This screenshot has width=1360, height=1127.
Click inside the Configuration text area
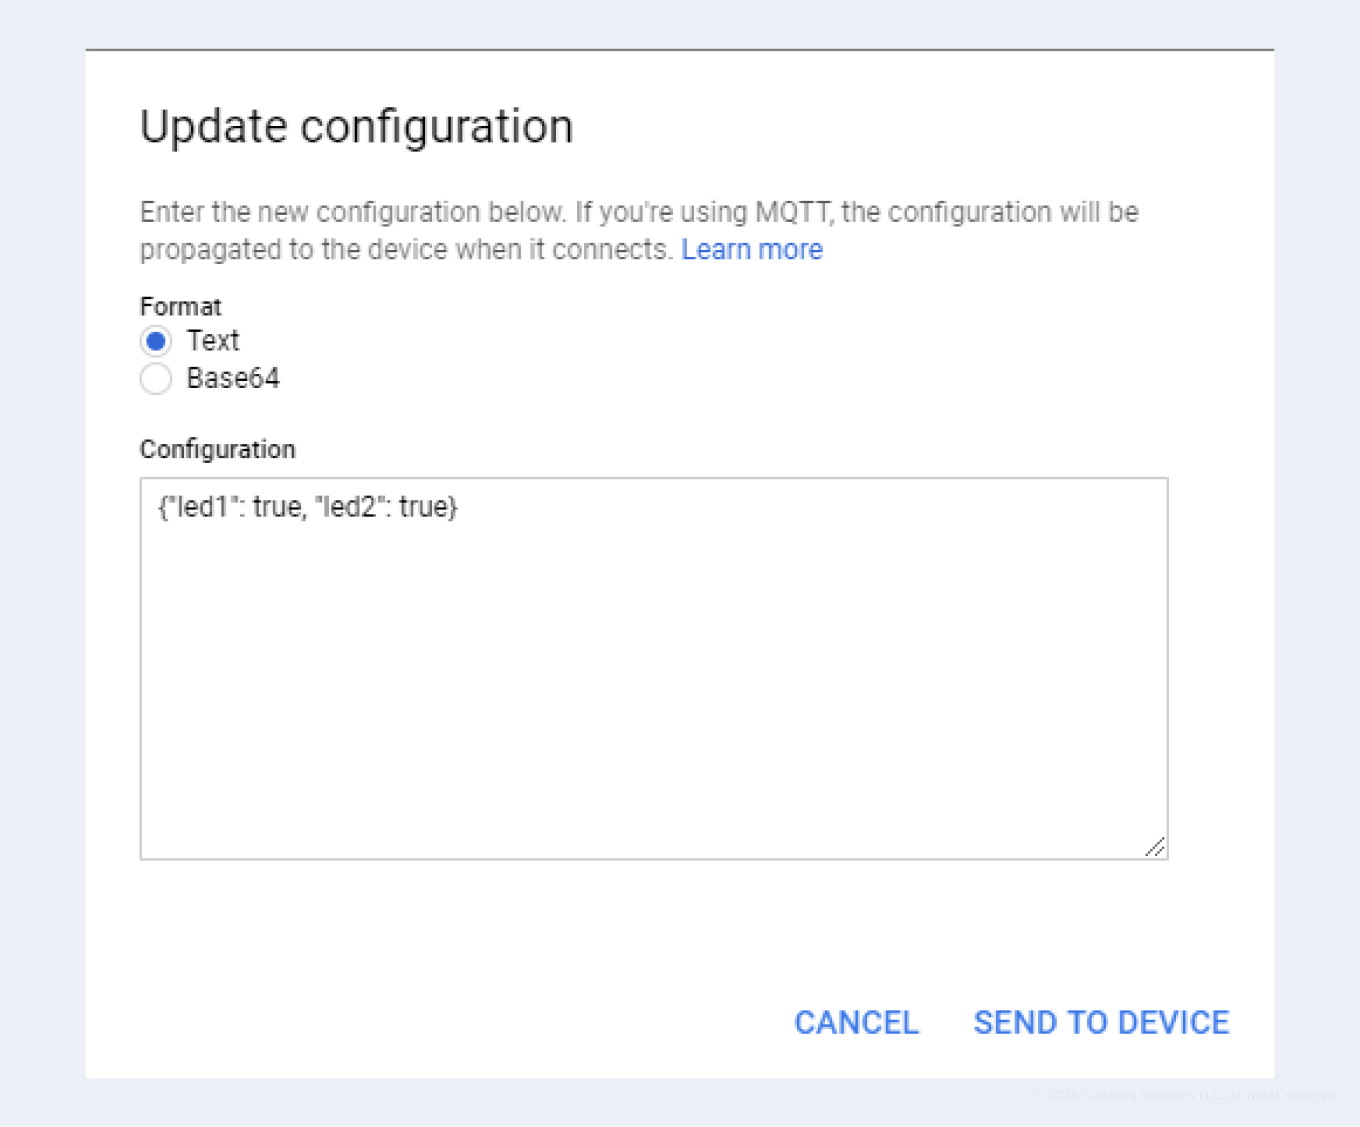[650, 660]
